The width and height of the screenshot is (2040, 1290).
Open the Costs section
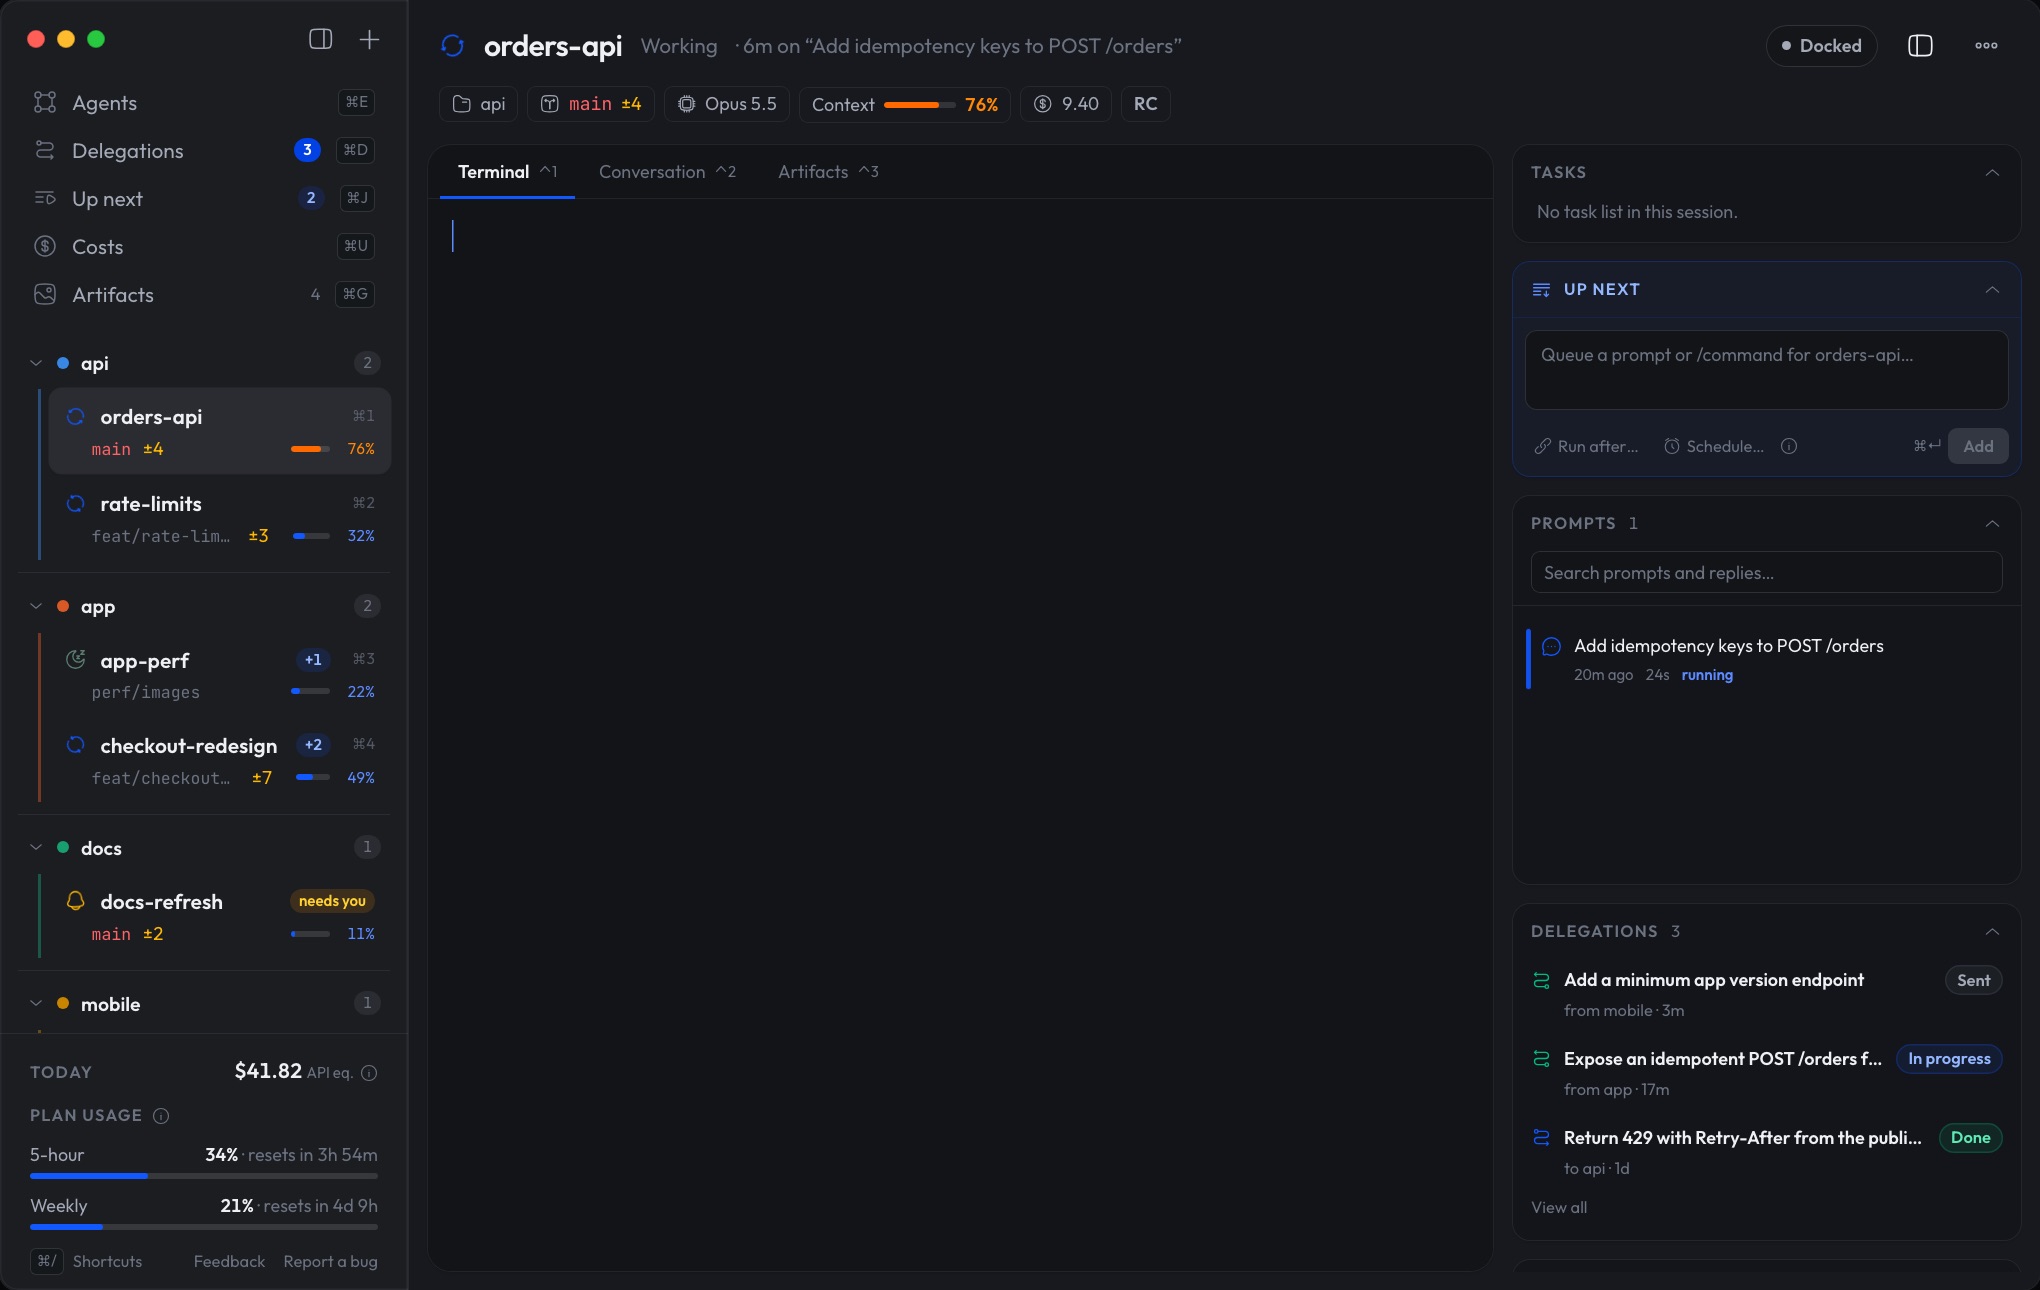tap(204, 246)
